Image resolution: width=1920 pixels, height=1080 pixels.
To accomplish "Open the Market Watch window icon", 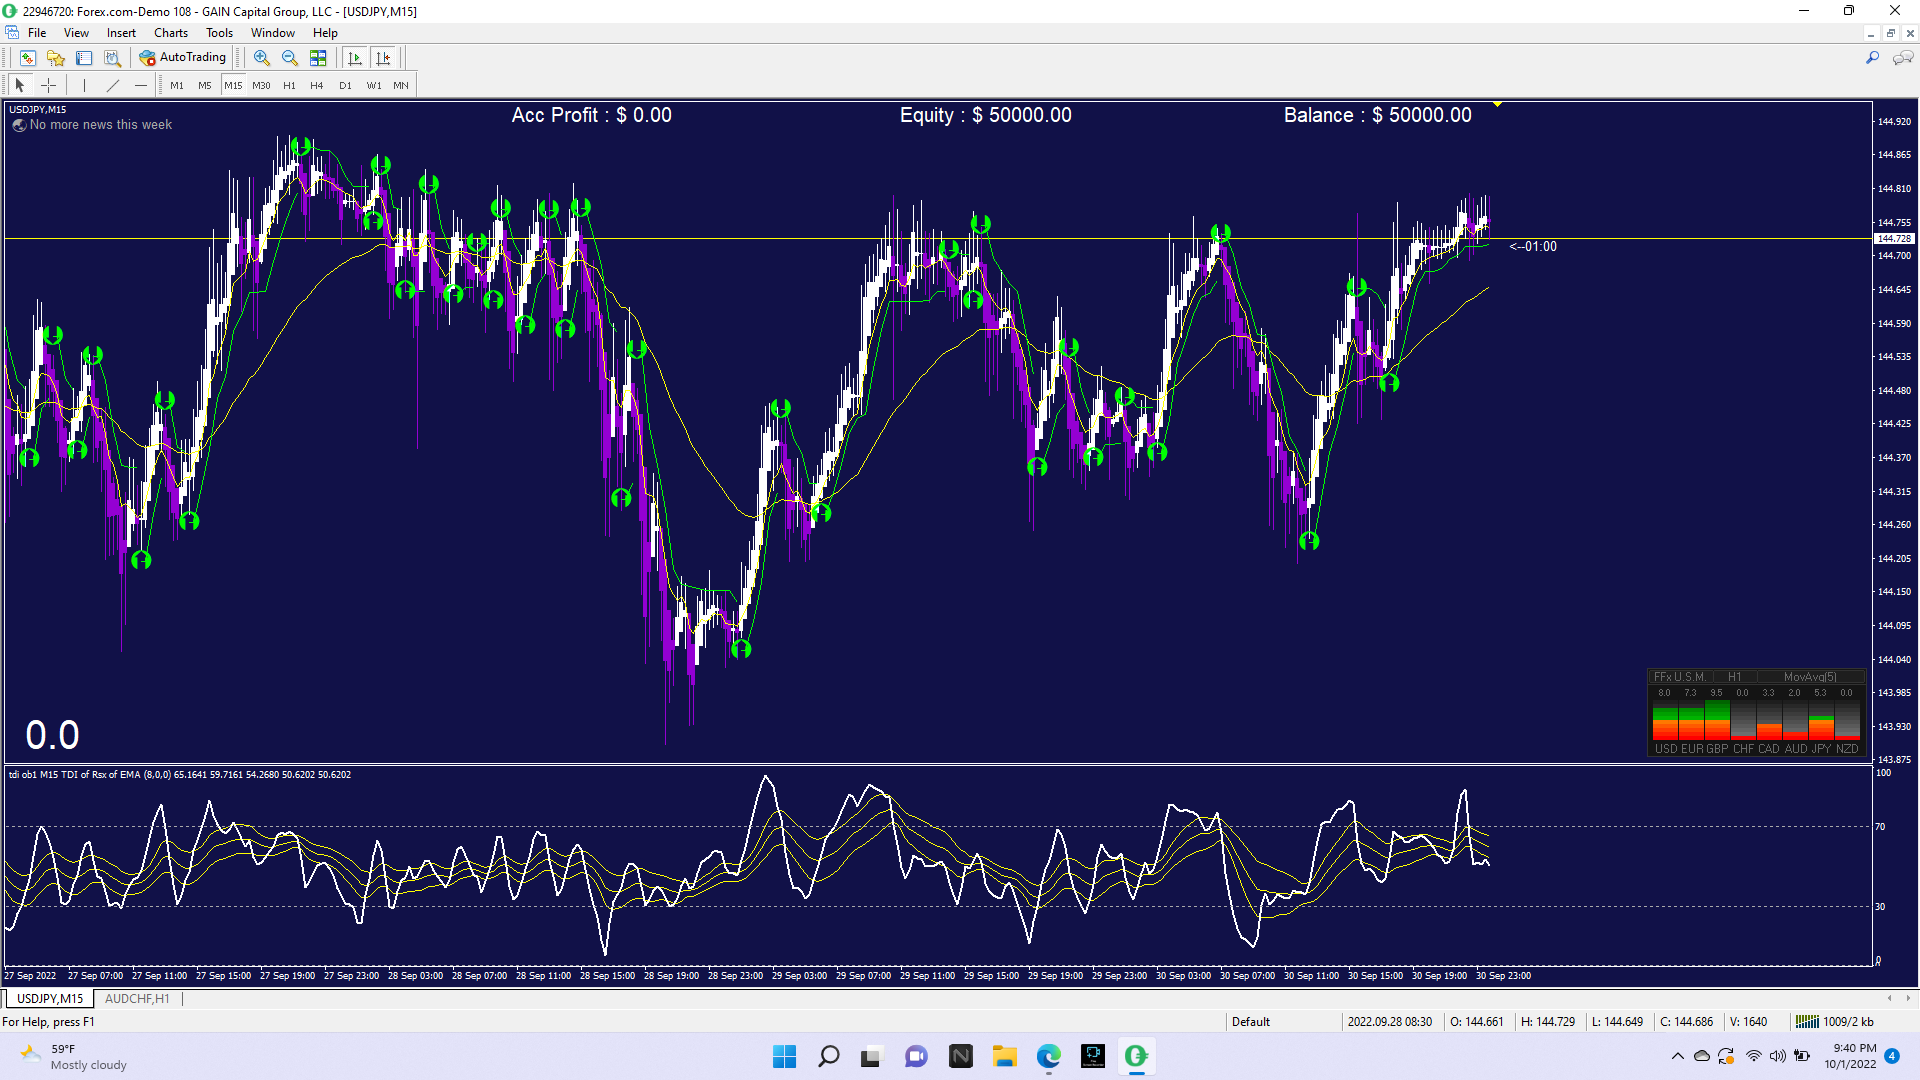I will pyautogui.click(x=27, y=58).
